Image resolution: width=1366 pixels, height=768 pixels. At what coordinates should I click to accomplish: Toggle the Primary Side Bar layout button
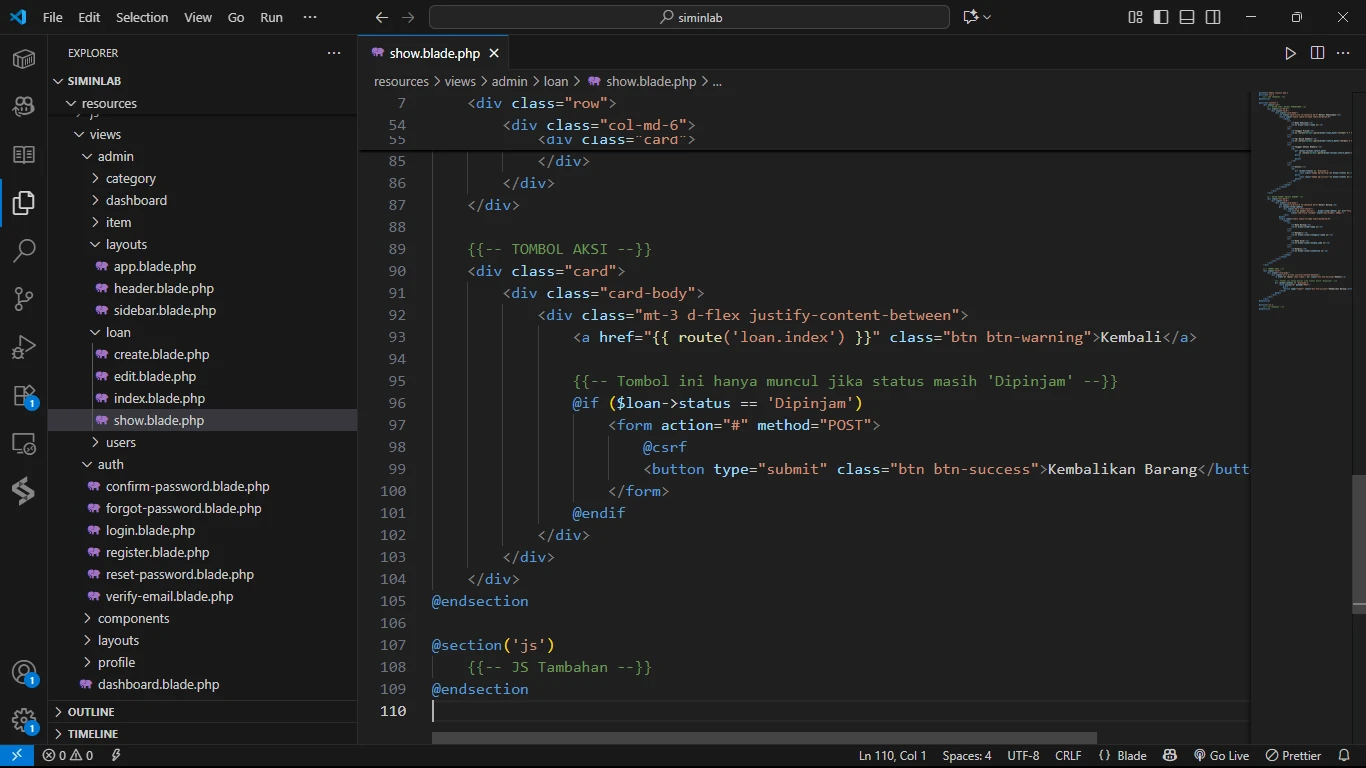point(1161,17)
